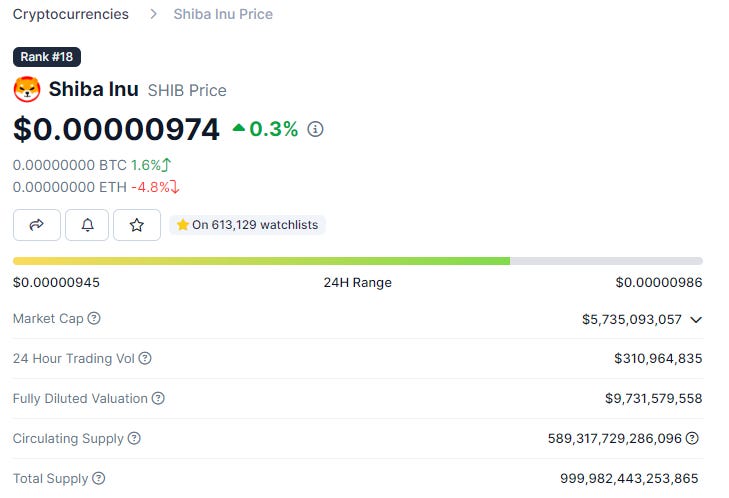Click the 24H low $0.00000945
The image size is (729, 498).
click(56, 282)
